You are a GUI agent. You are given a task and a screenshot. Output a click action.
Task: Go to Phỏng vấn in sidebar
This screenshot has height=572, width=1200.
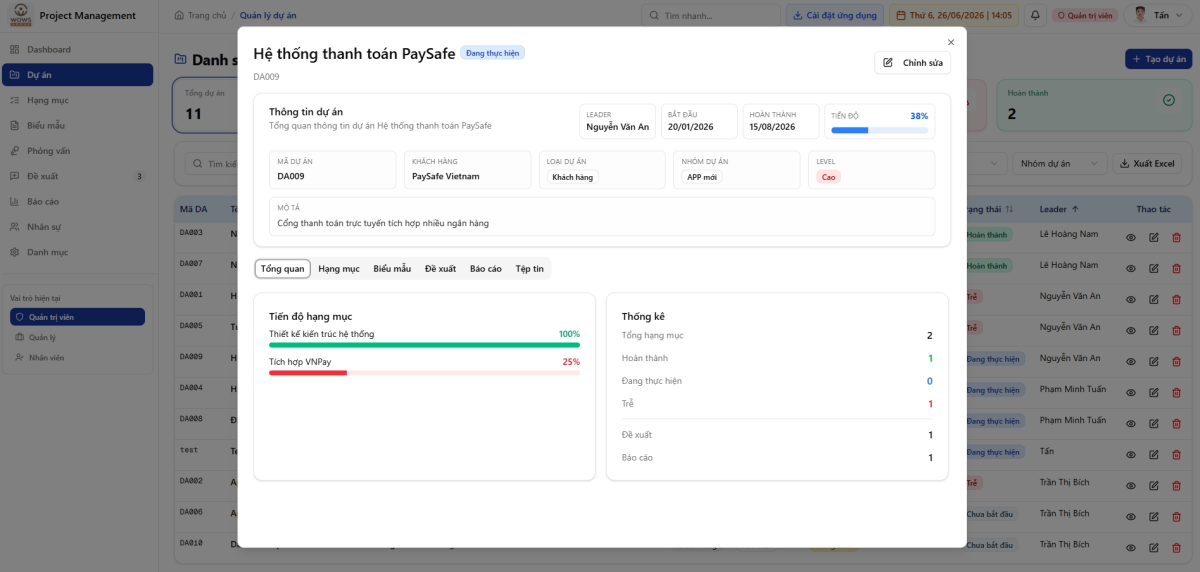point(77,151)
